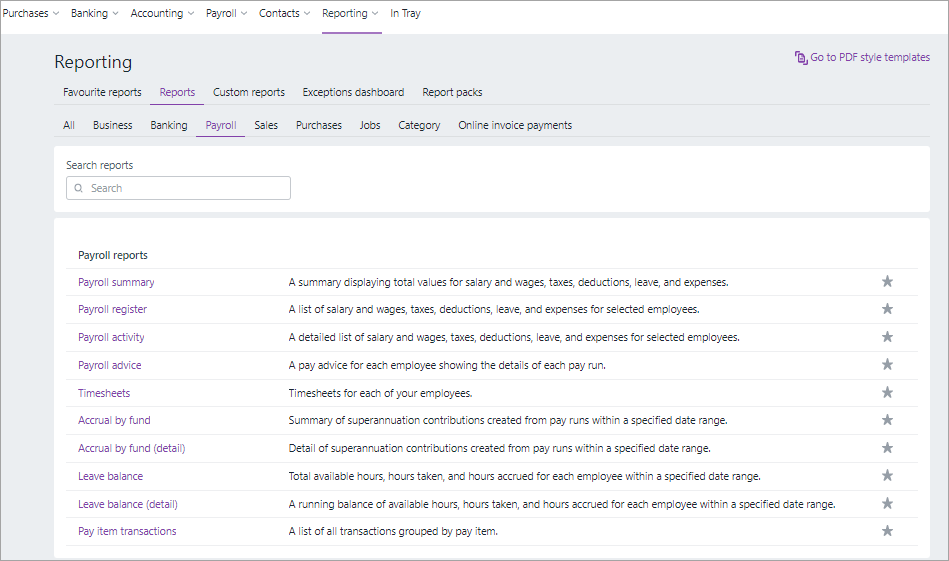Expand the Contacts dropdown menu

coord(285,14)
